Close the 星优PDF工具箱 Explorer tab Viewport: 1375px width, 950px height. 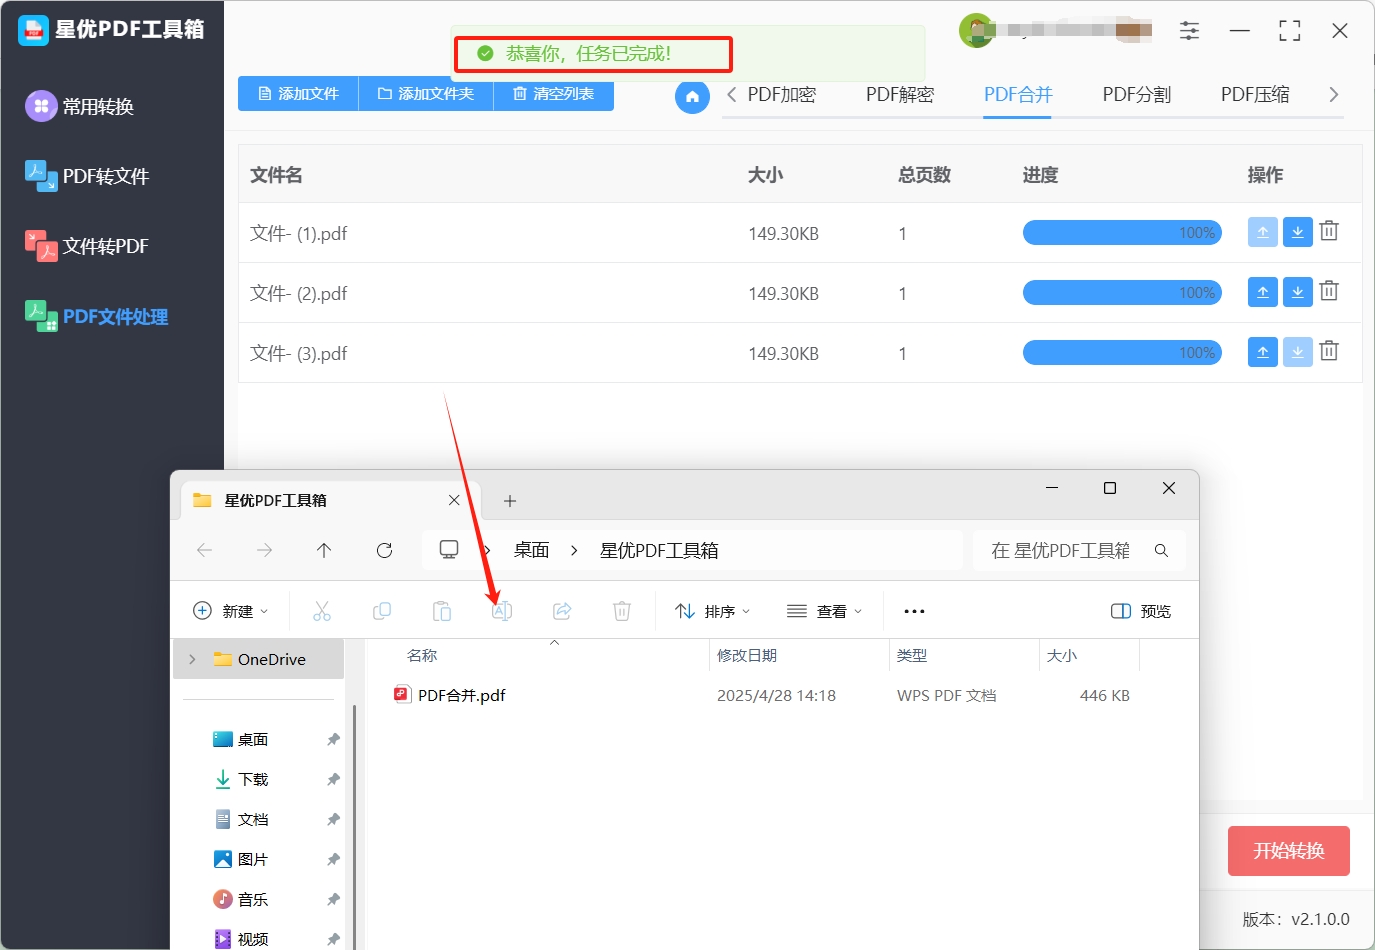(x=454, y=500)
